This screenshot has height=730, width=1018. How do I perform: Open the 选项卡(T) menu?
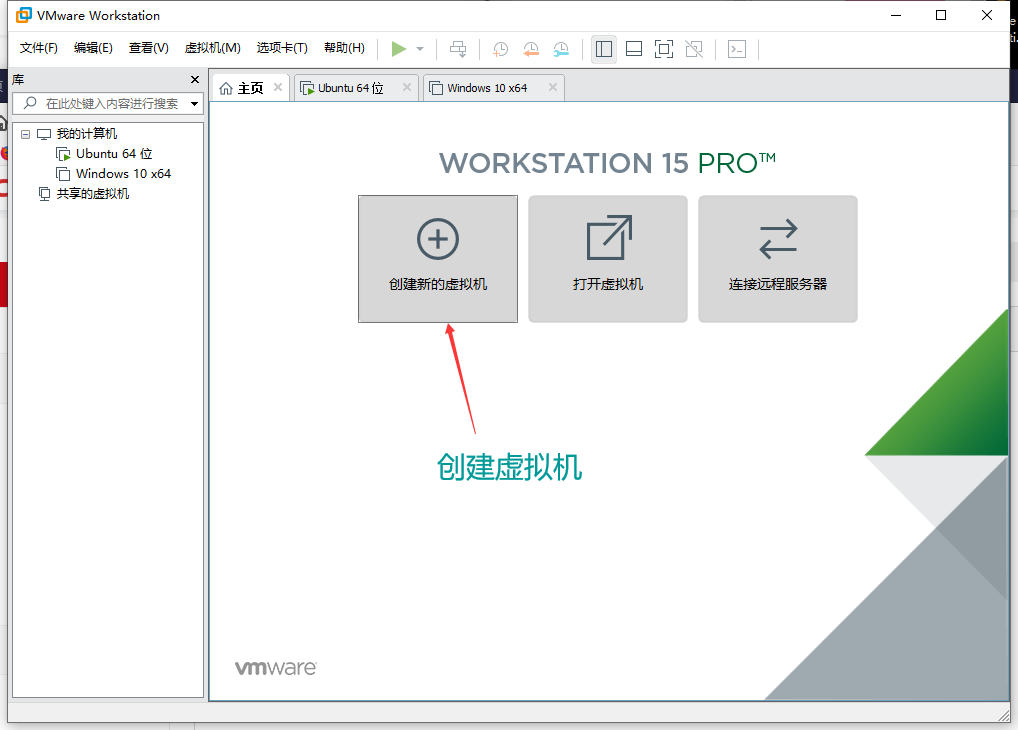coord(282,48)
